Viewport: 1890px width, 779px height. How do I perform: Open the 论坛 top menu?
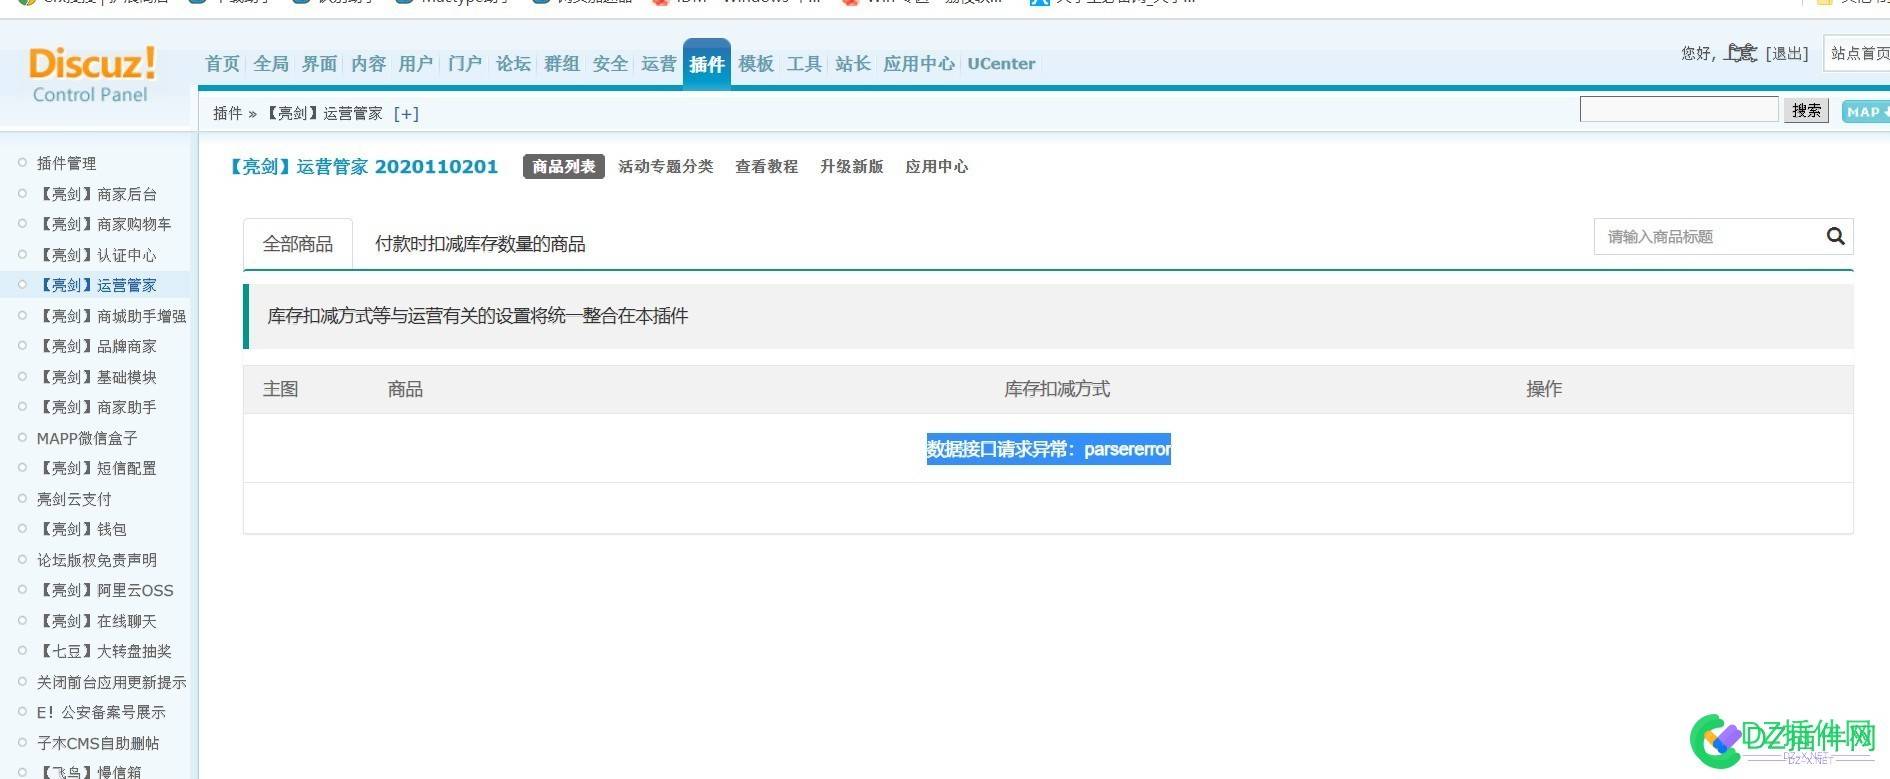[513, 64]
